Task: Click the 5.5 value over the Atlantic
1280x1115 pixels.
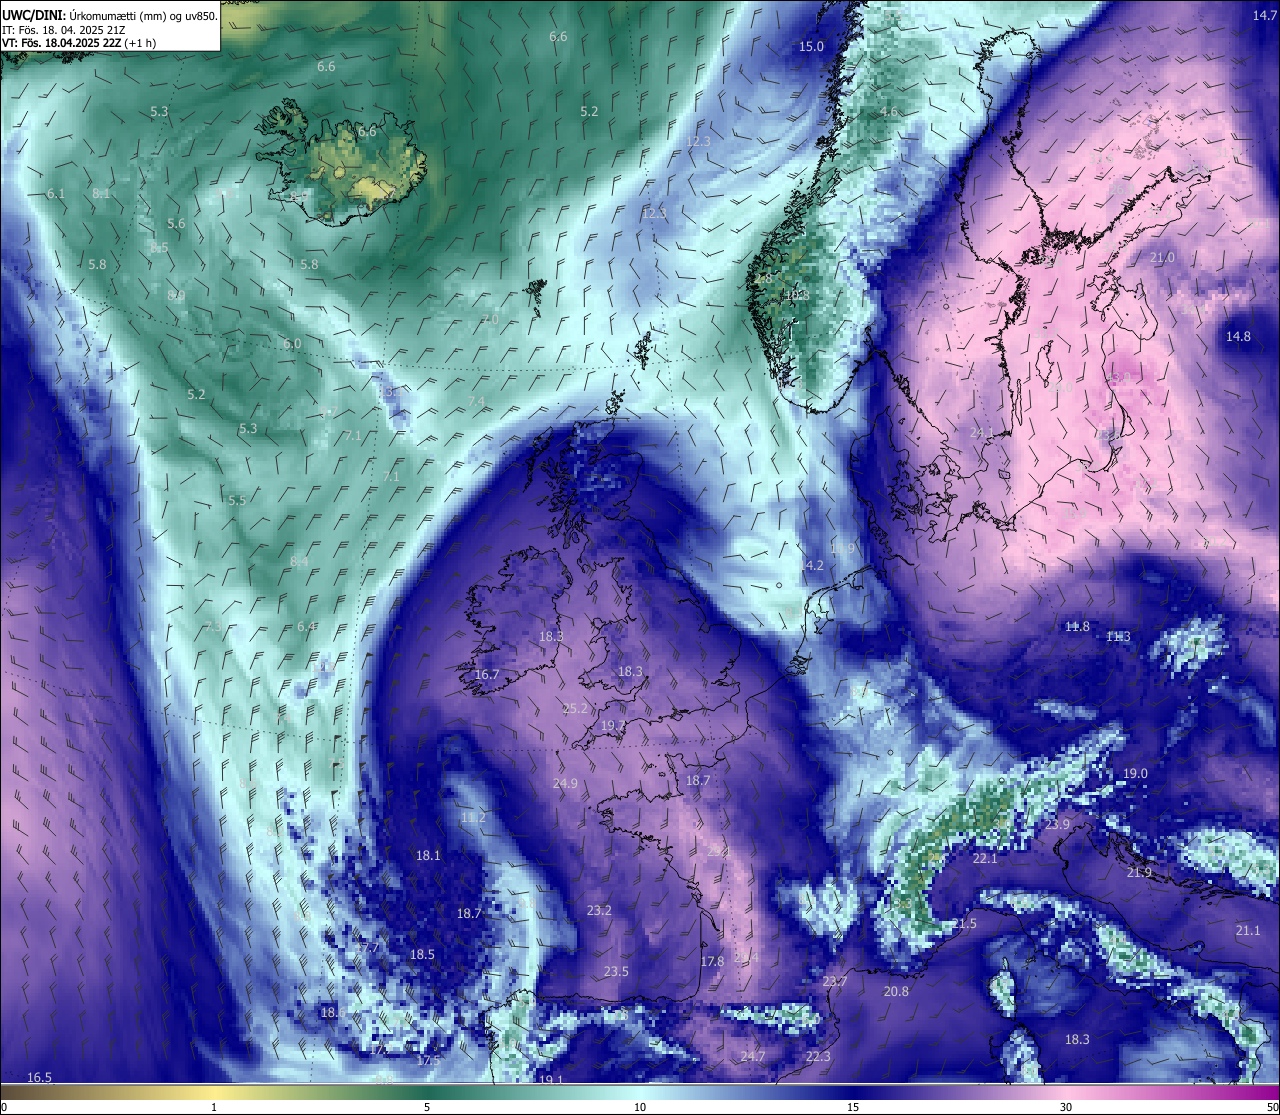Action: 237,501
